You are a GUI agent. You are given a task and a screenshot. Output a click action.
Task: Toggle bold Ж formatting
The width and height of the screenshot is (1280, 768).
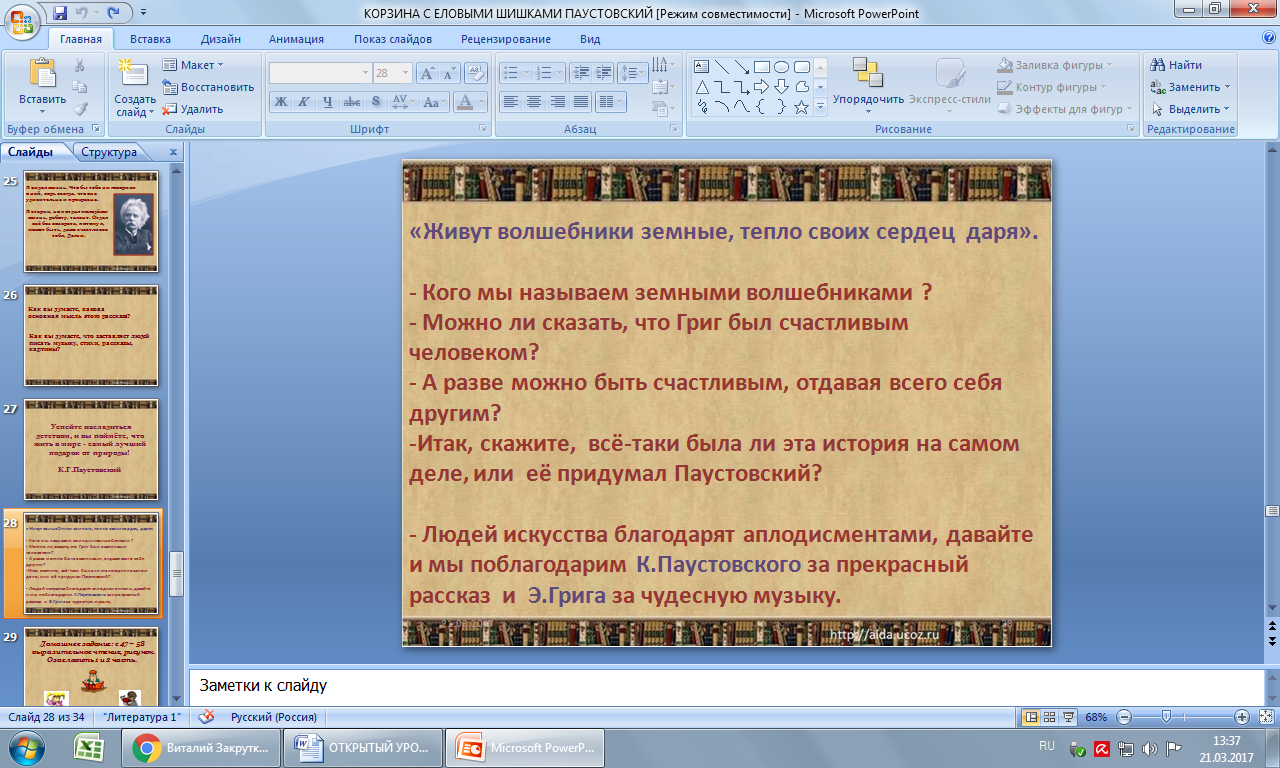click(281, 102)
